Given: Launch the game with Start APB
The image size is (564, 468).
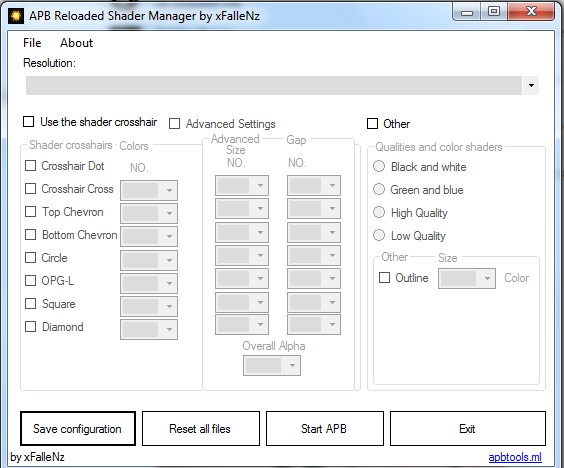Looking at the screenshot, I should click(x=325, y=428).
